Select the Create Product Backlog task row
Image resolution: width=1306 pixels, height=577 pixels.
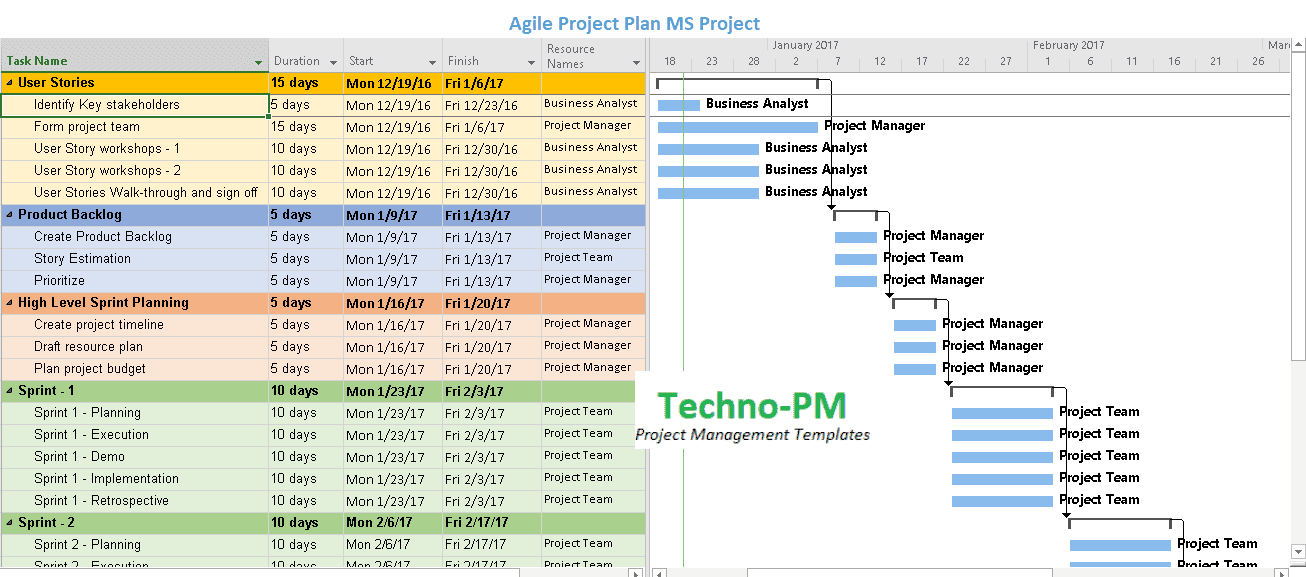coord(102,237)
